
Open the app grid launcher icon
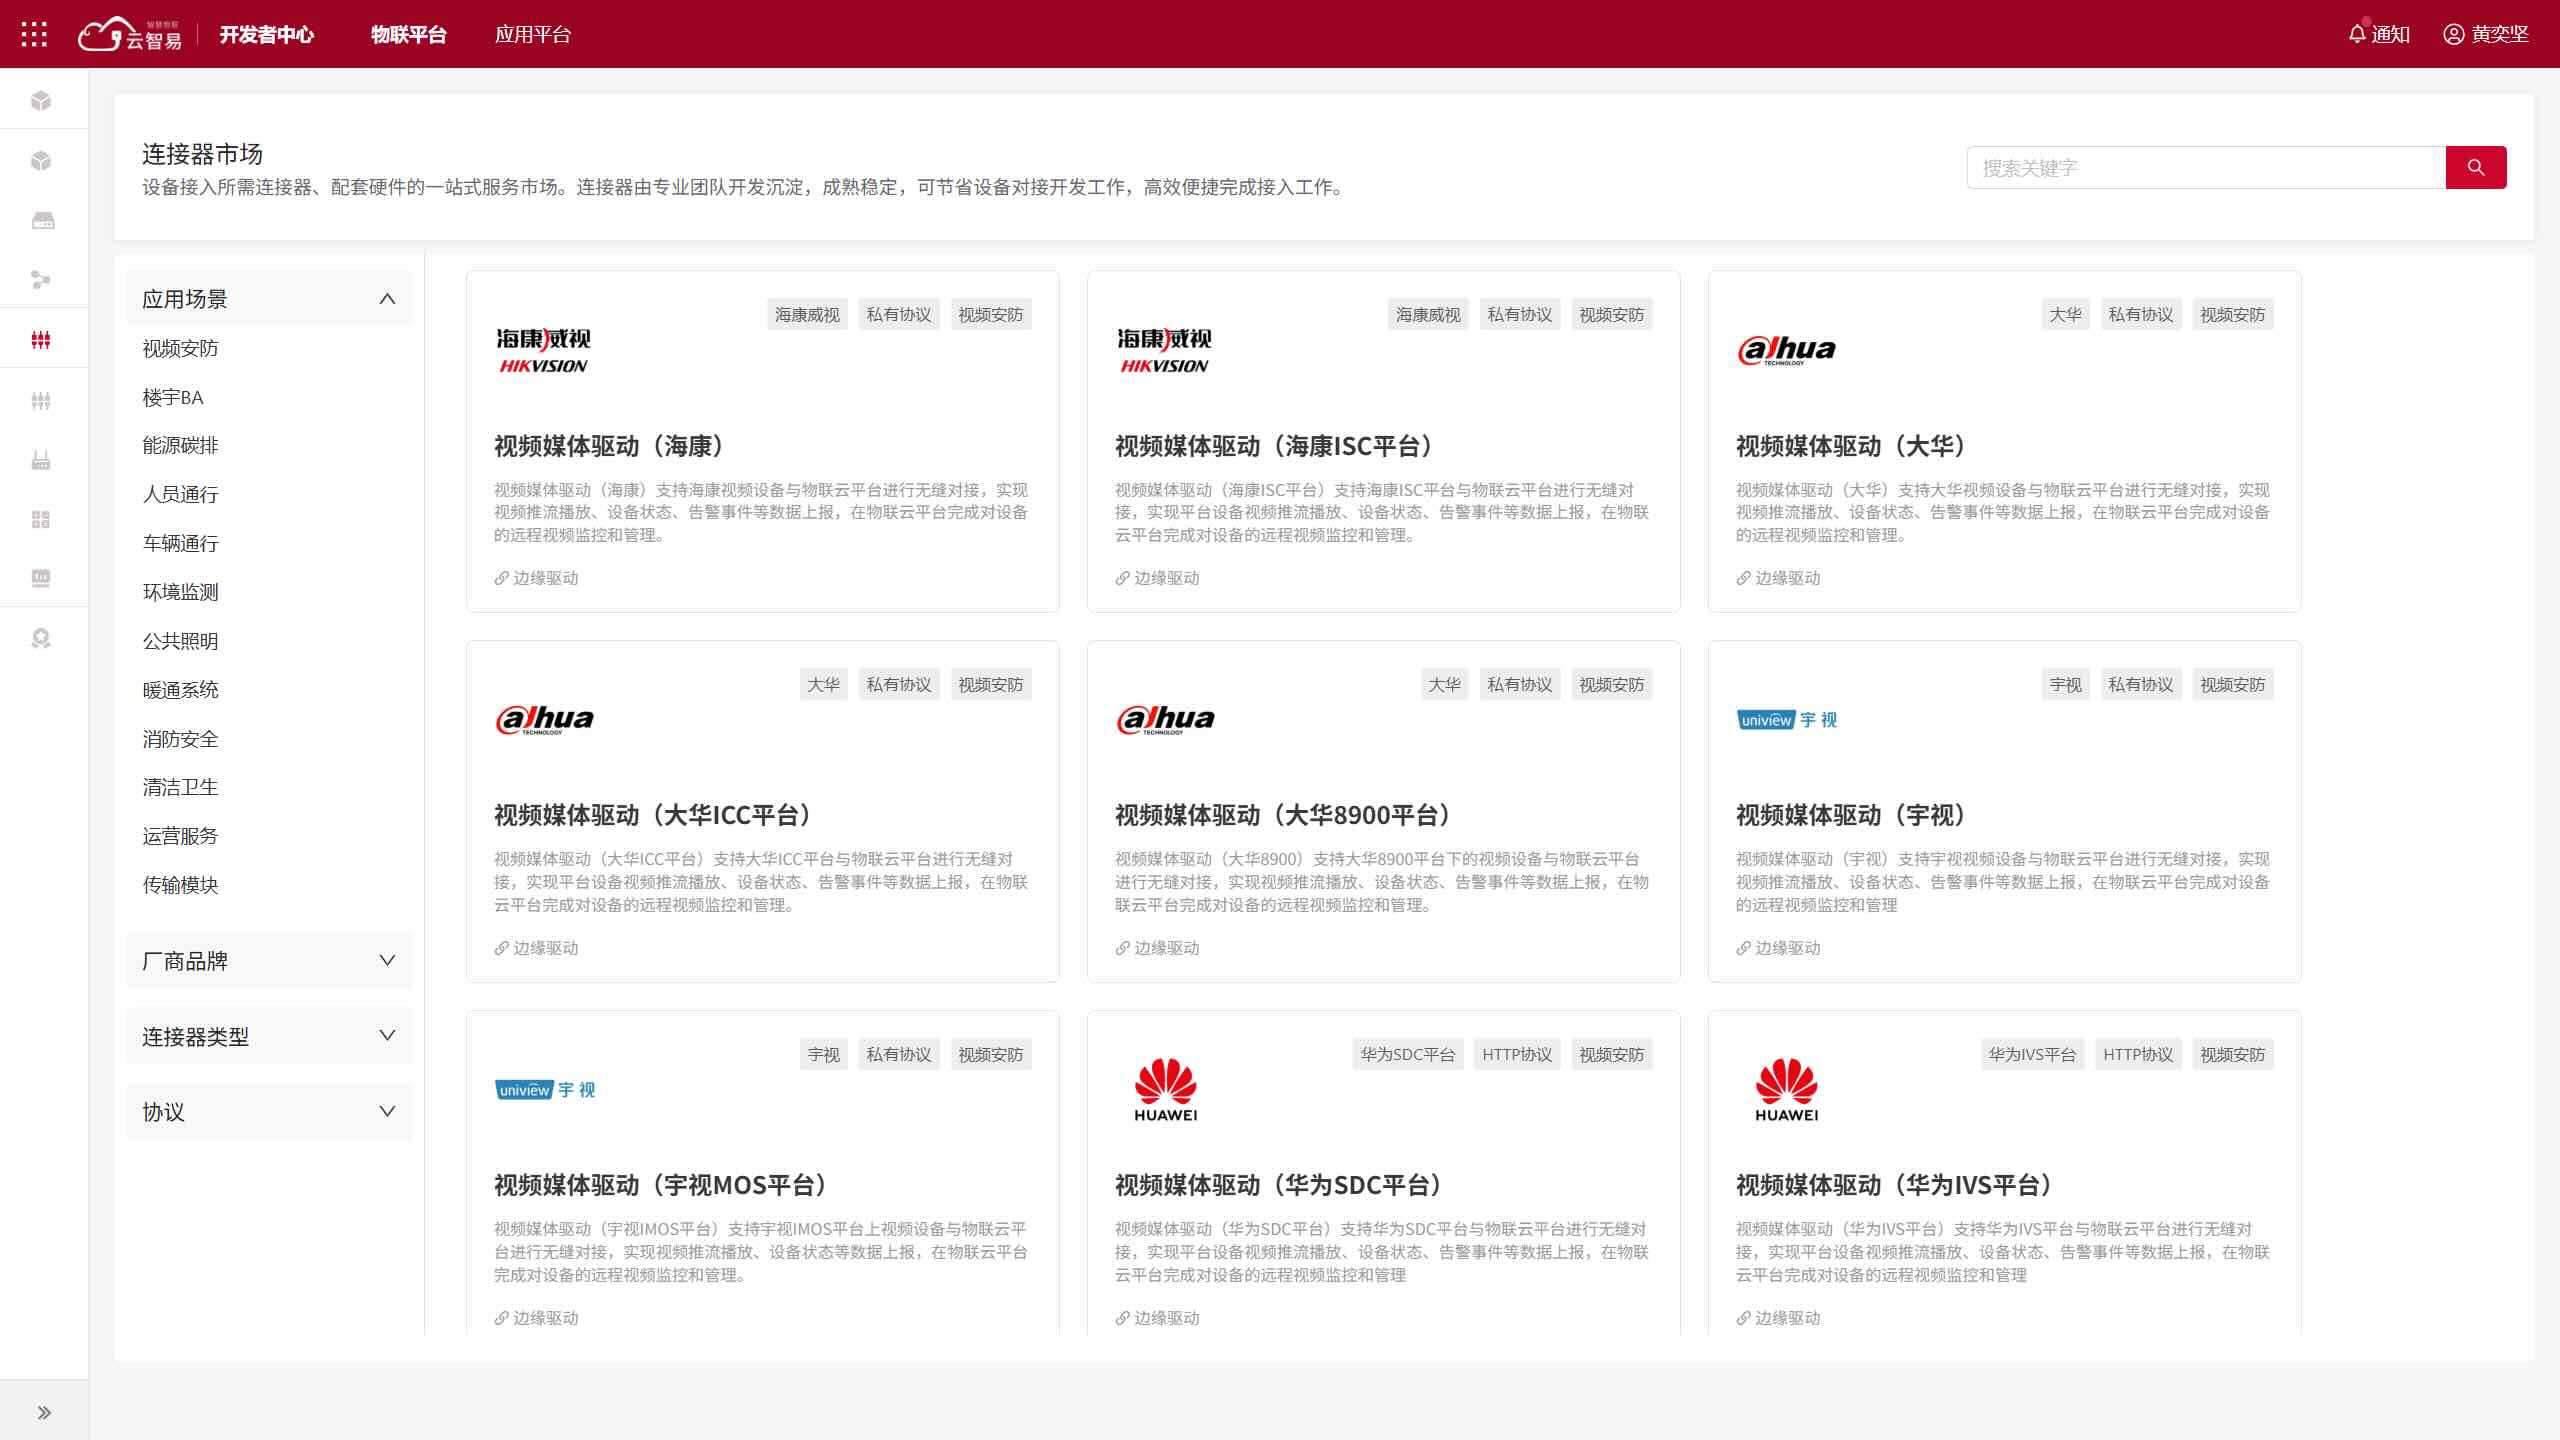[34, 34]
